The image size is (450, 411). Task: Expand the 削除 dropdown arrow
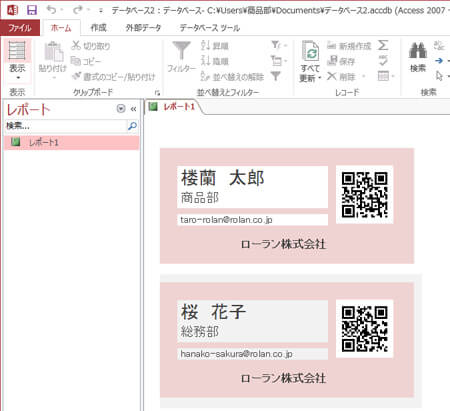click(363, 77)
